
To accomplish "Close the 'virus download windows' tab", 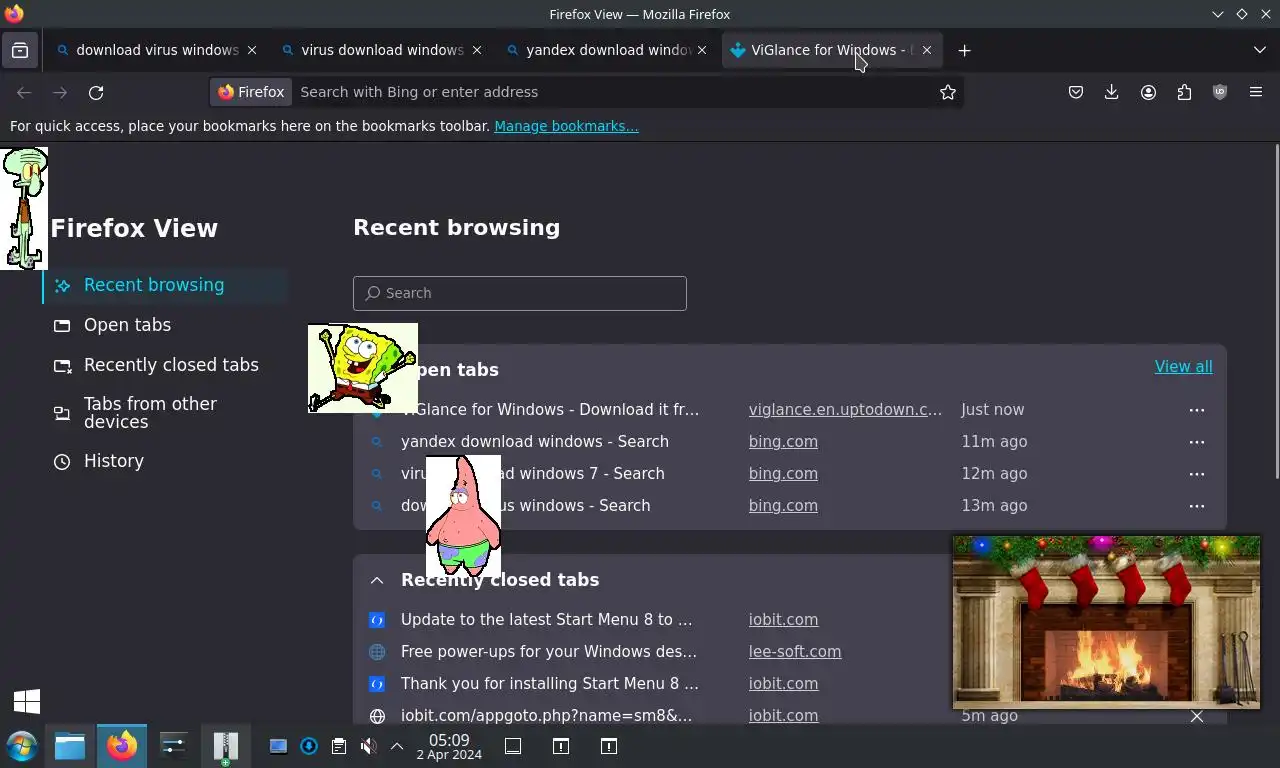I will coord(477,50).
